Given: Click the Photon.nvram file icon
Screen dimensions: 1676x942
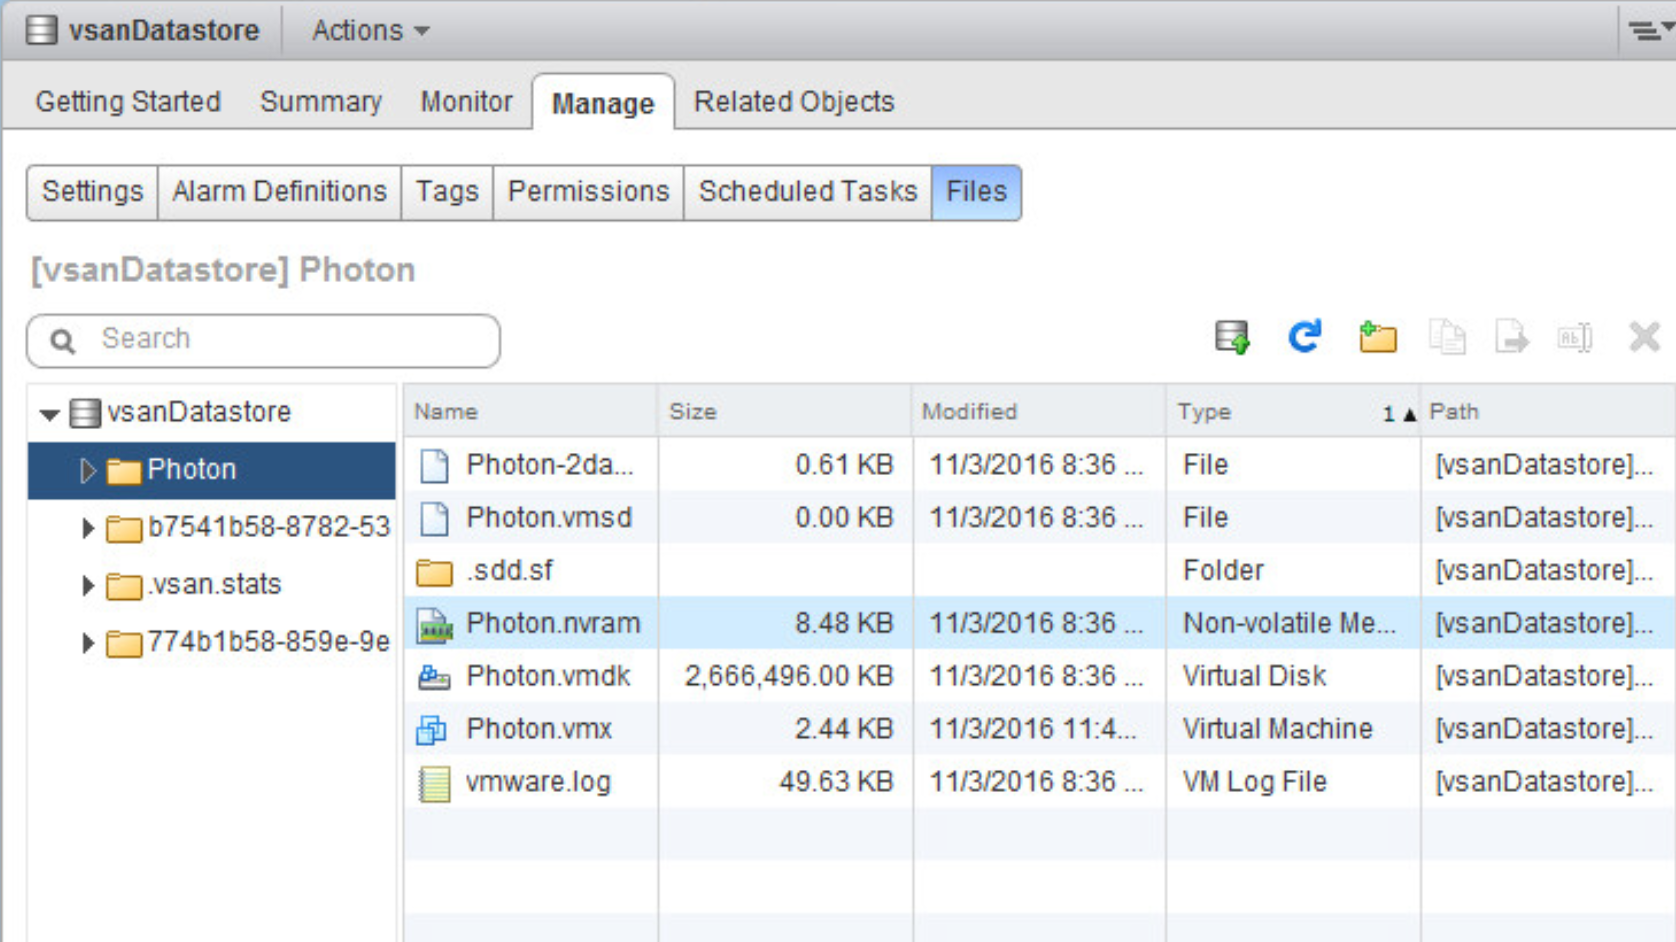Looking at the screenshot, I should 434,624.
